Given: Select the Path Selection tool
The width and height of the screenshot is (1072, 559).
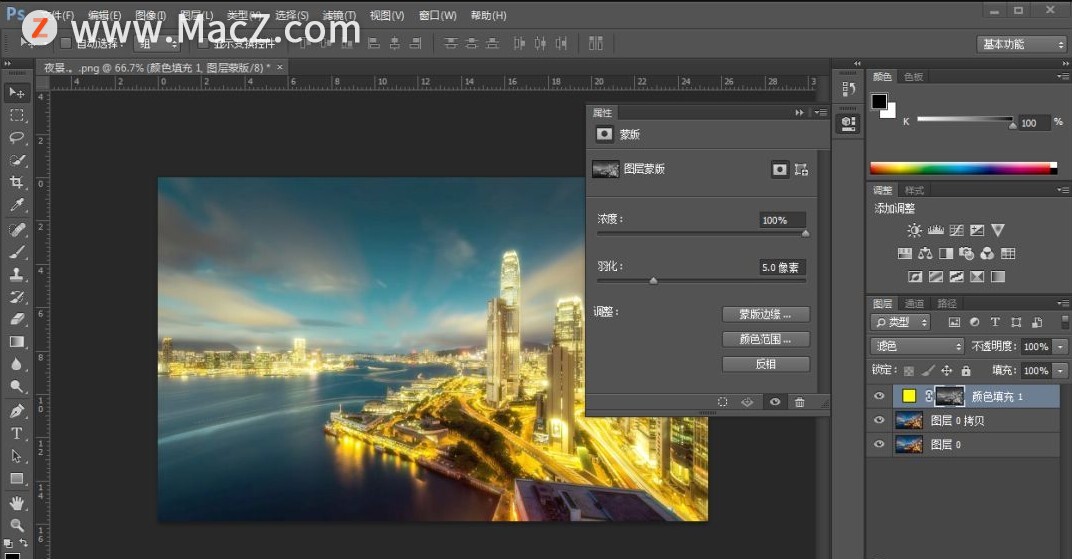Looking at the screenshot, I should [x=16, y=456].
